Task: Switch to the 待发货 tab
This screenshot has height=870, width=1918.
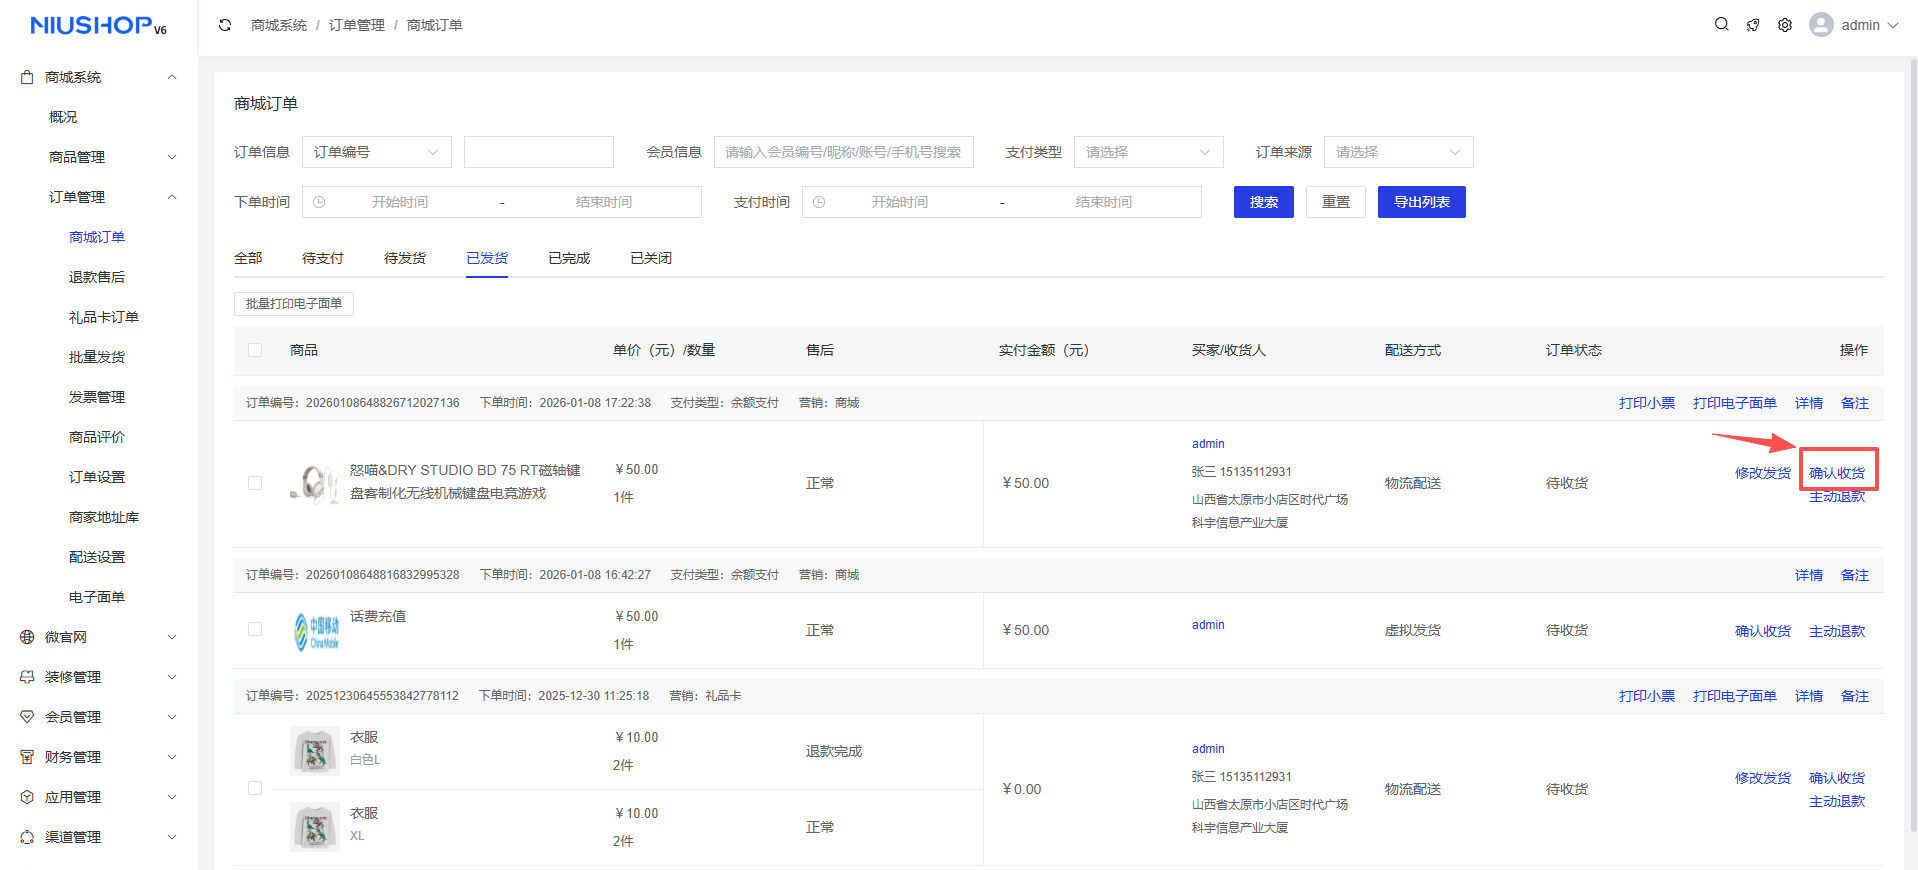Action: coord(405,258)
